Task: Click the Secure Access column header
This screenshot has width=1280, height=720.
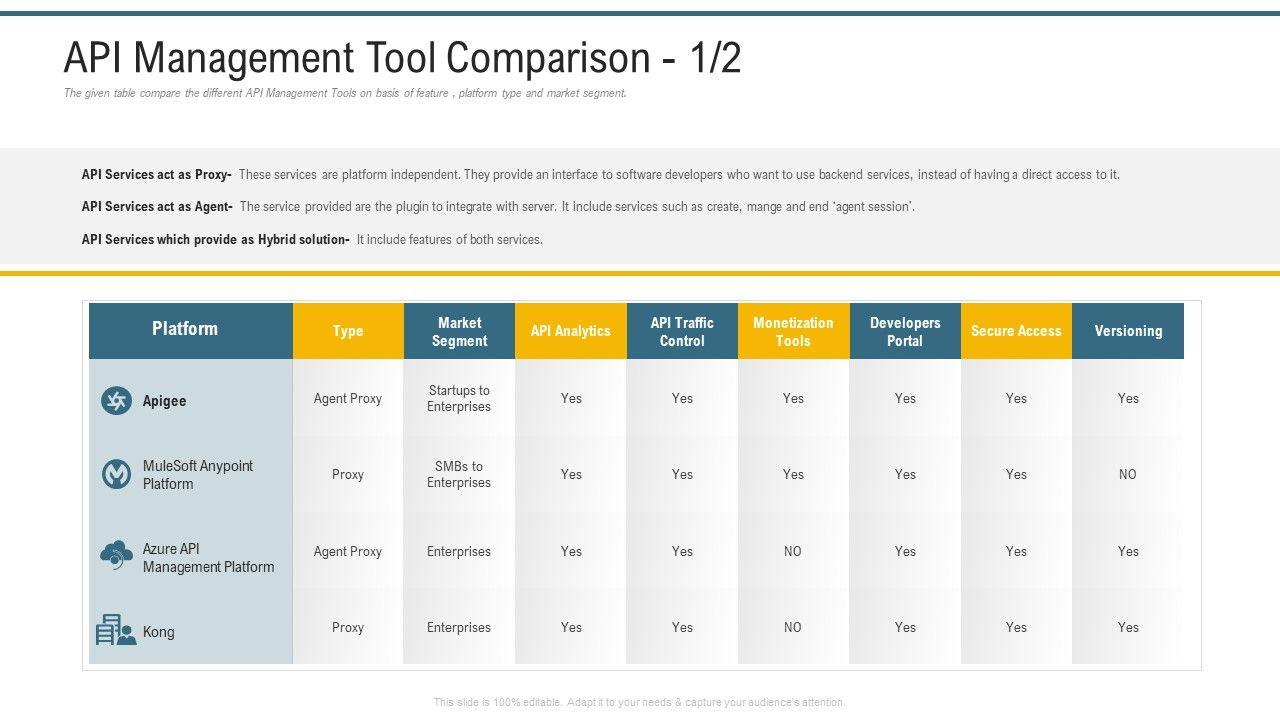Action: tap(1016, 331)
